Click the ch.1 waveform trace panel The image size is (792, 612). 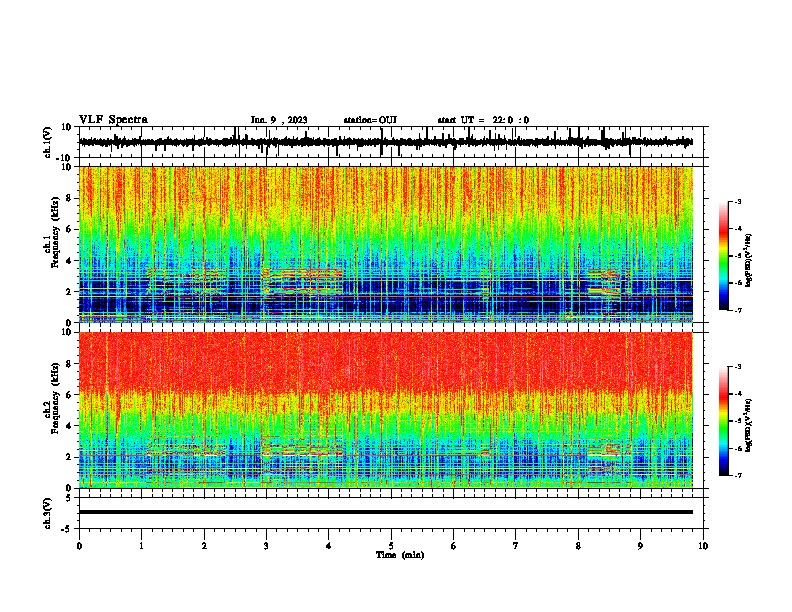click(x=391, y=142)
